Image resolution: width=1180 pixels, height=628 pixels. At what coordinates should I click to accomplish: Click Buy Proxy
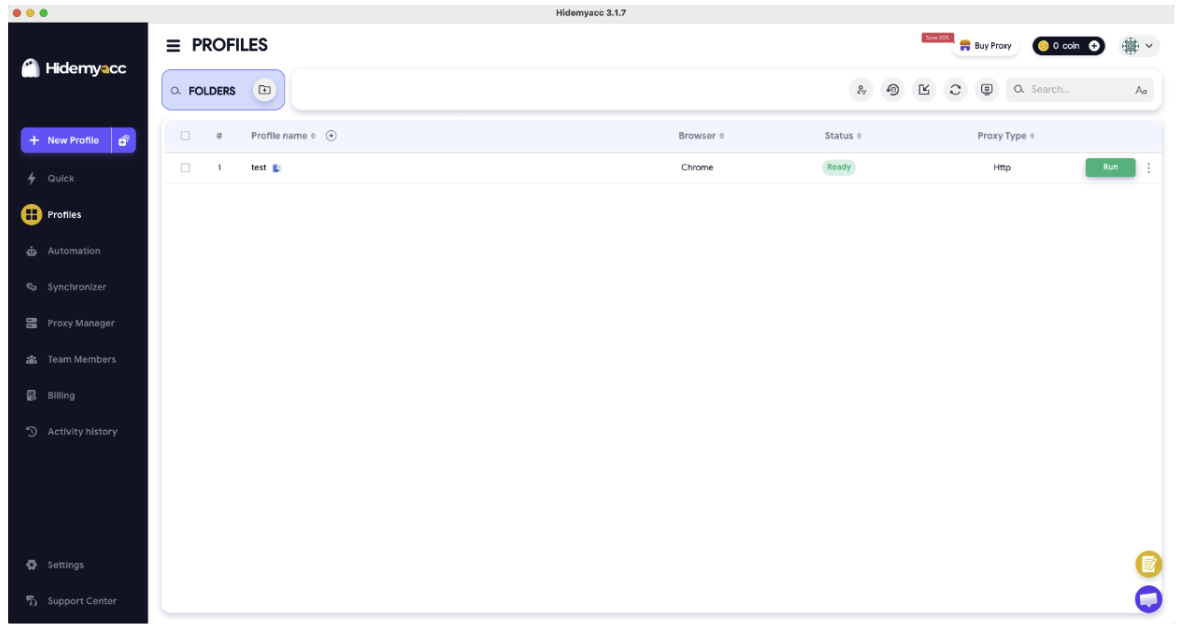pyautogui.click(x=985, y=46)
